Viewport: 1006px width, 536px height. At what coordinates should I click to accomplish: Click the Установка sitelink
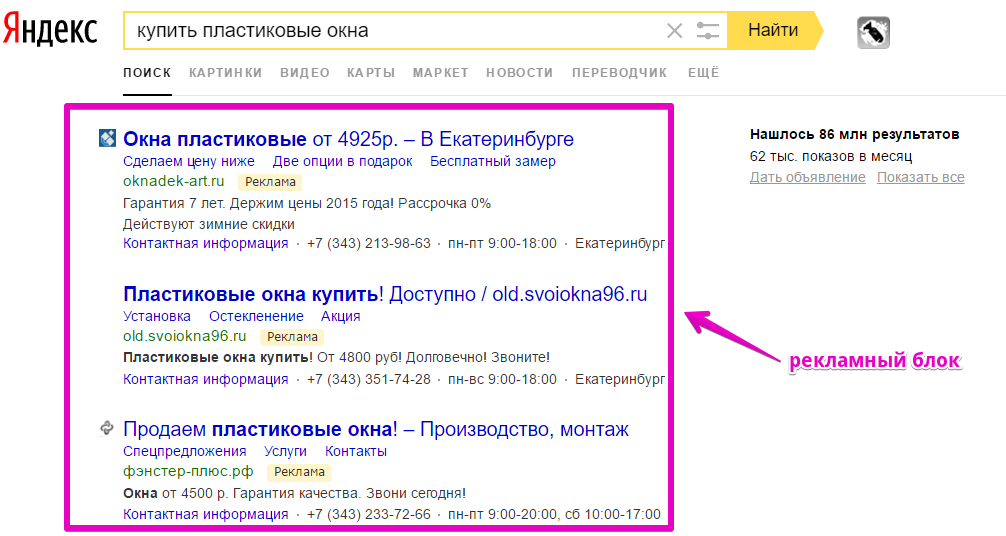[157, 316]
